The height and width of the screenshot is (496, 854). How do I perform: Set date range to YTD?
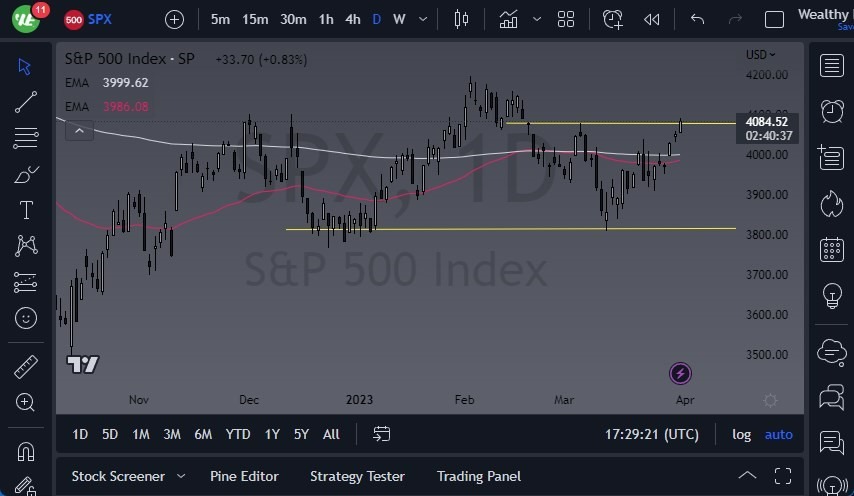pos(238,434)
